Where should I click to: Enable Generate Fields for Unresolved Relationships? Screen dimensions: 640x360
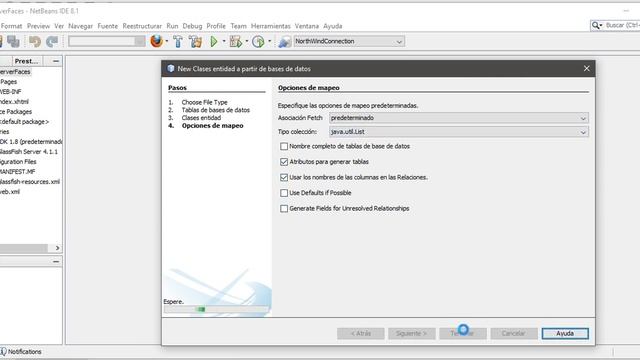click(284, 209)
